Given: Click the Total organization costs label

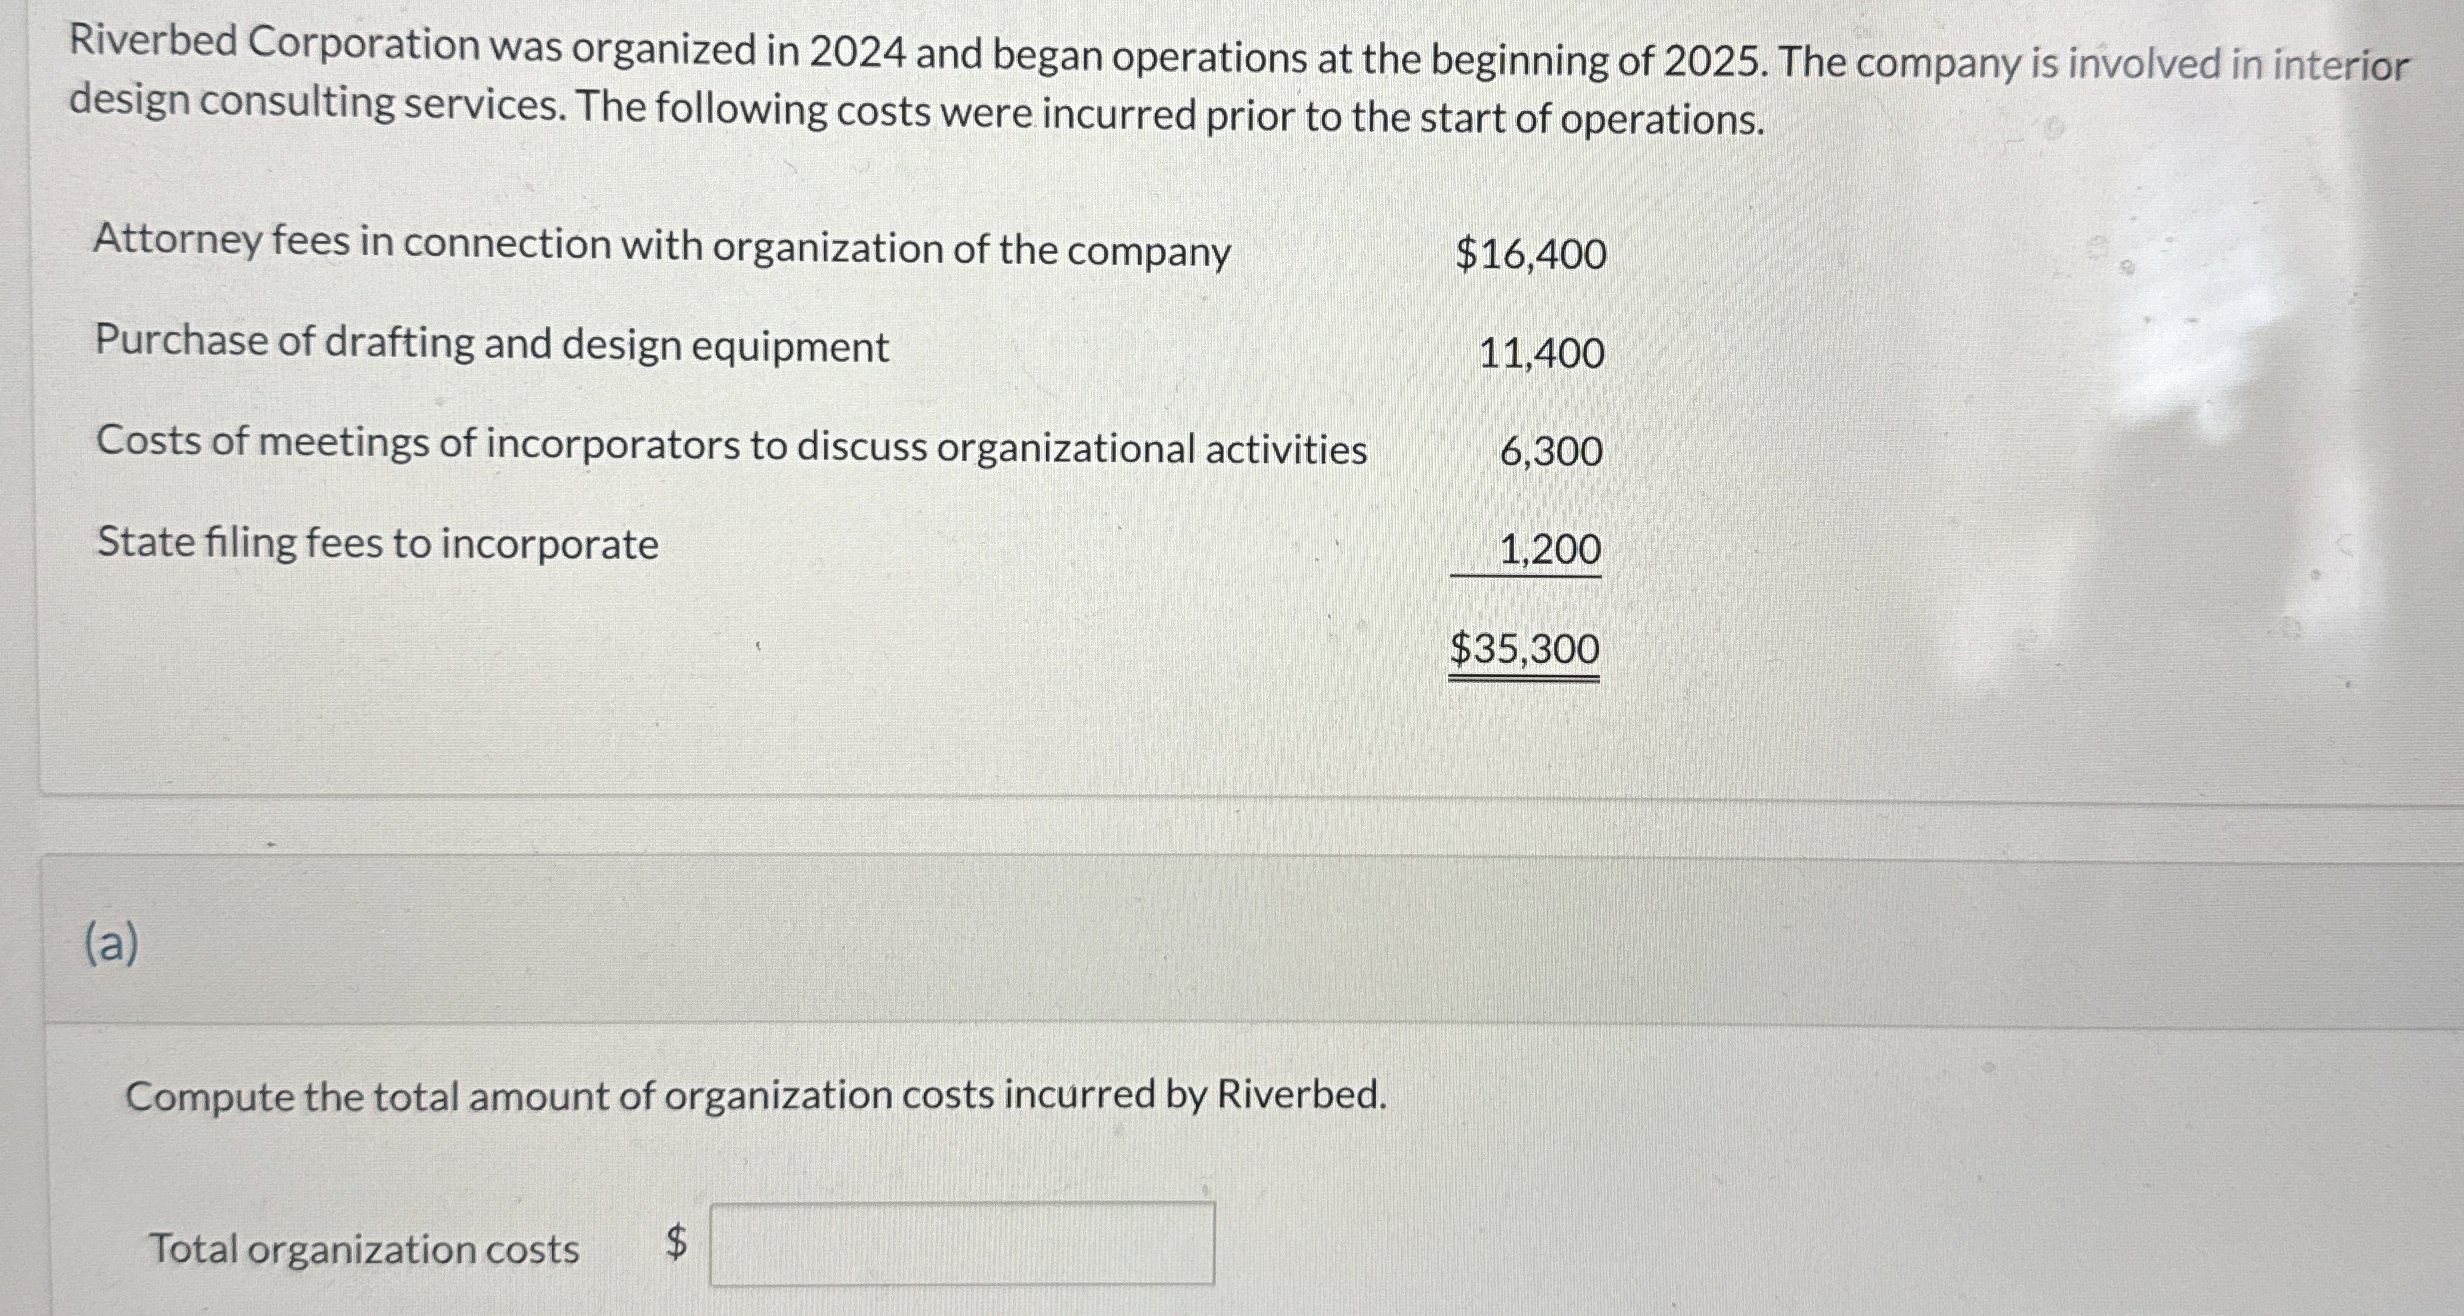Looking at the screenshot, I should (x=364, y=1247).
